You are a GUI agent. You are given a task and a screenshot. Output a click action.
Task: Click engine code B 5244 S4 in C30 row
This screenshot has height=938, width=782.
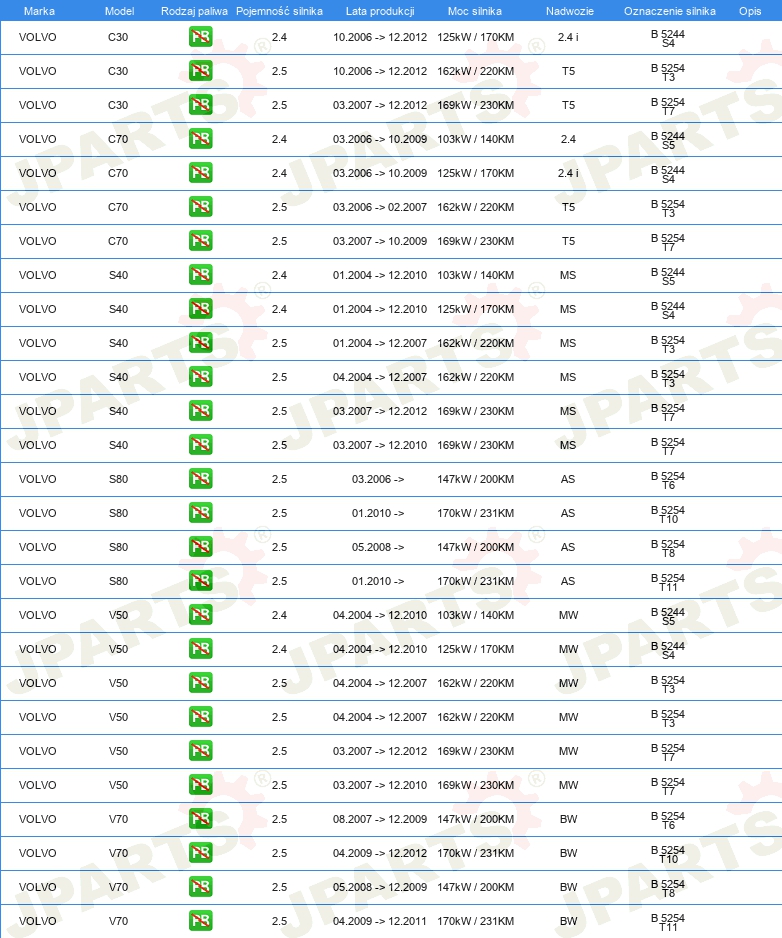click(668, 39)
